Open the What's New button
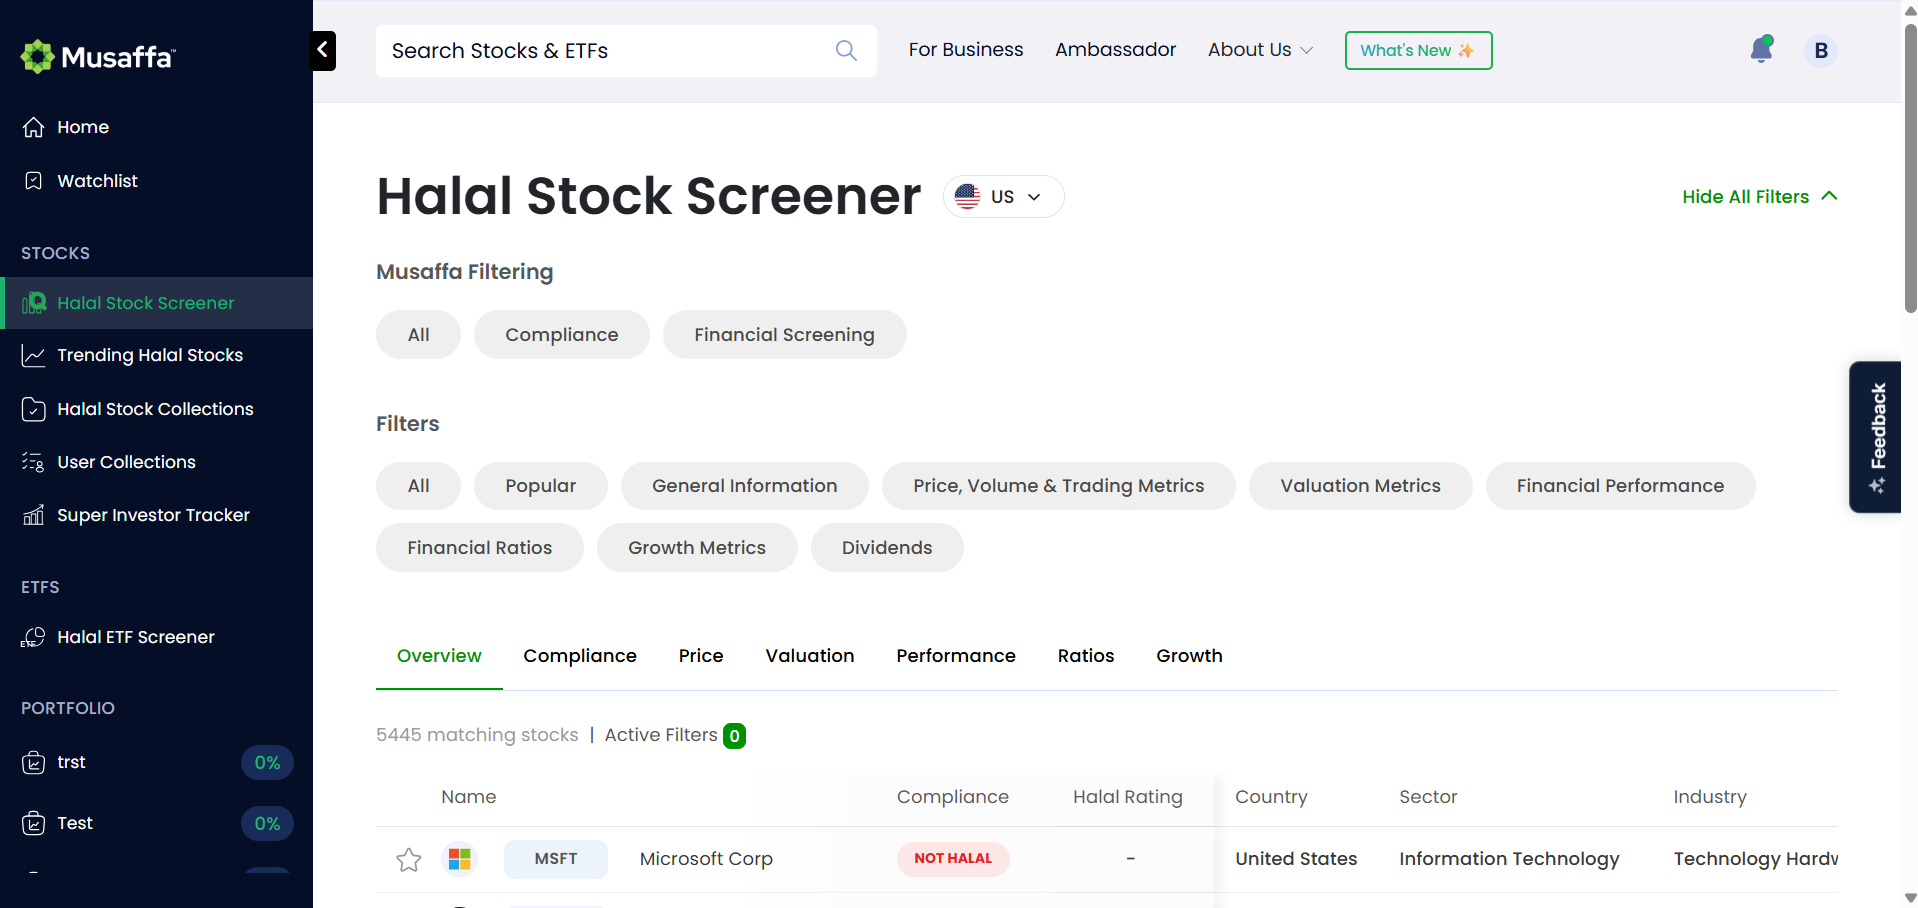 click(x=1418, y=50)
